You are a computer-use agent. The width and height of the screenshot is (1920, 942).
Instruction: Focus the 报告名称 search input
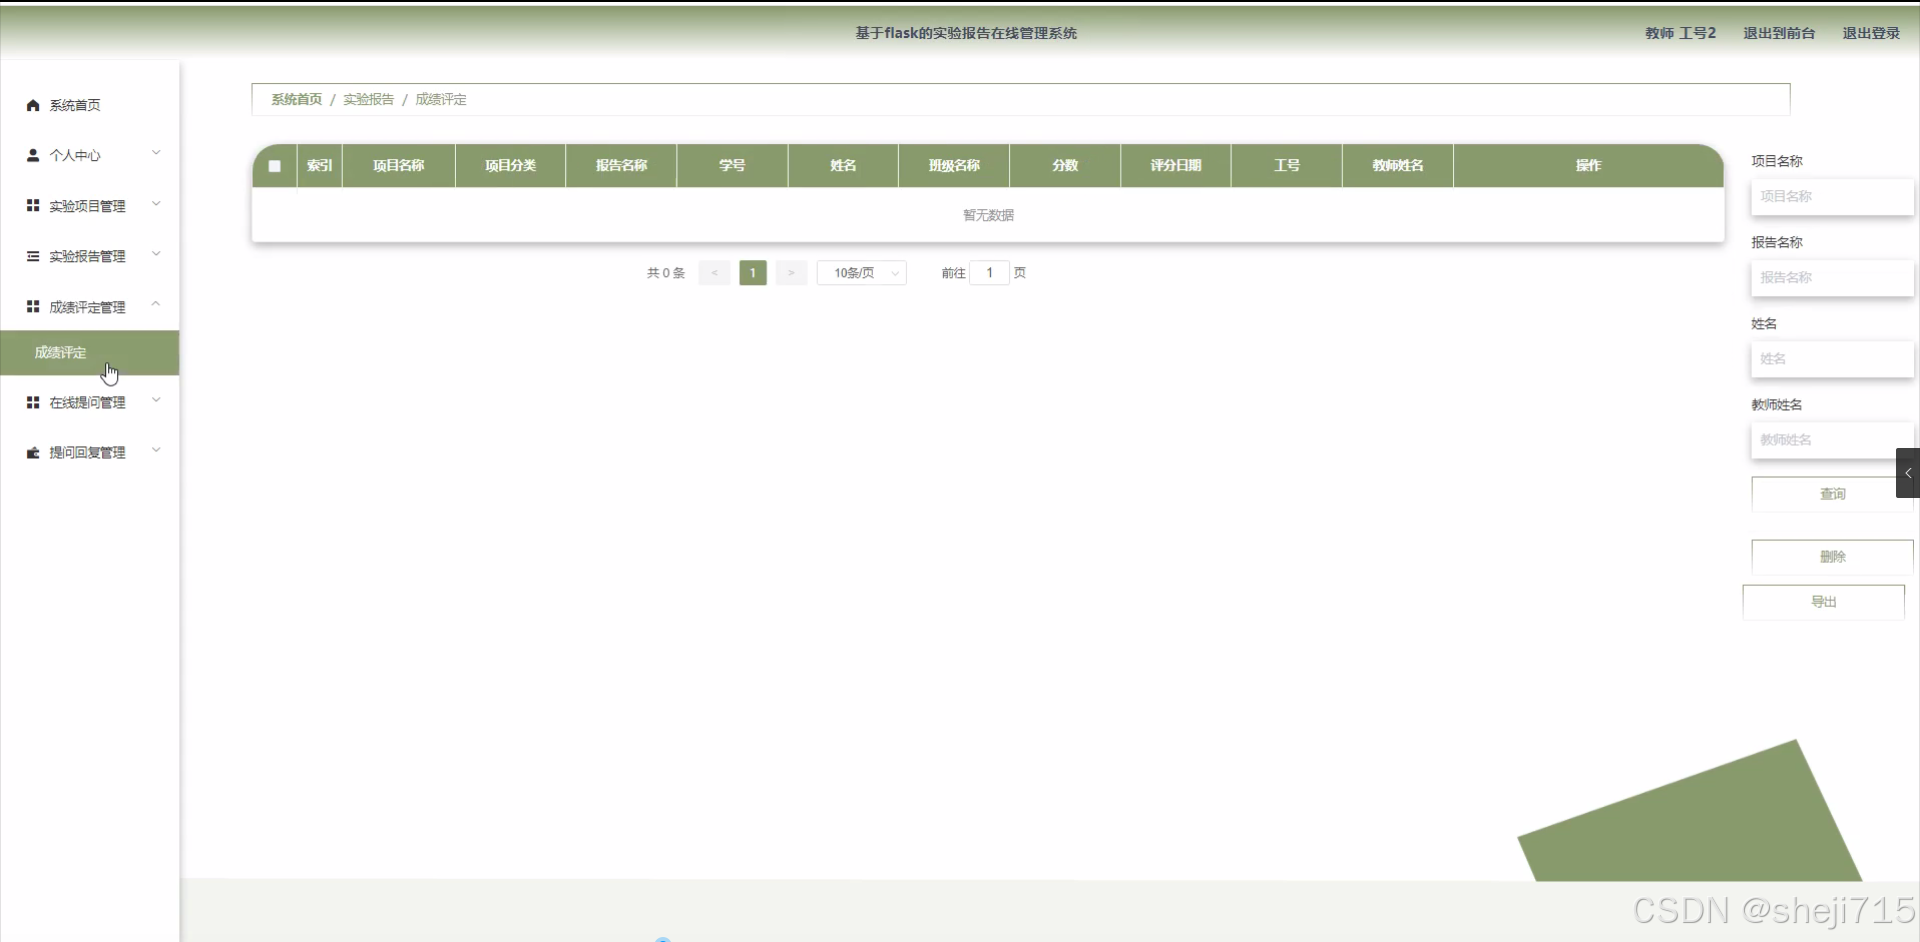(x=1832, y=278)
